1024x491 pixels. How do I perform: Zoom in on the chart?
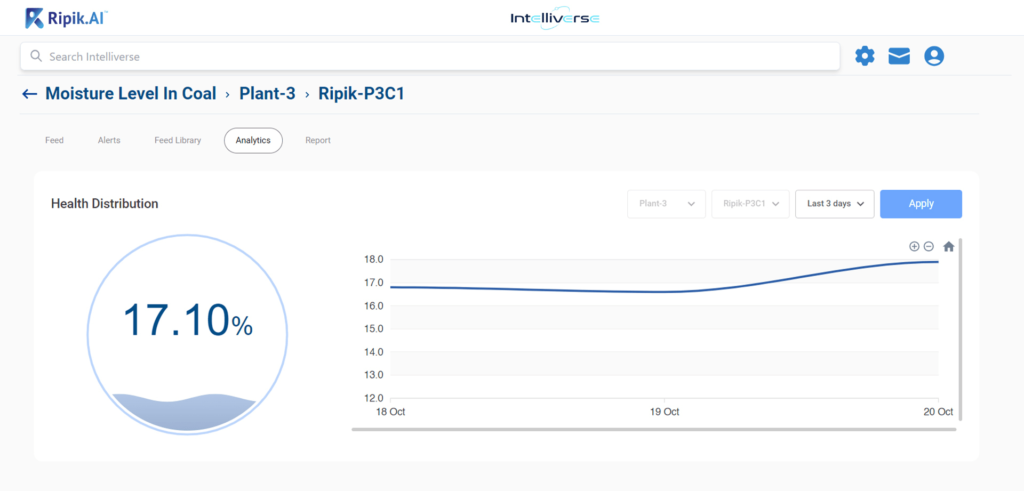[914, 246]
